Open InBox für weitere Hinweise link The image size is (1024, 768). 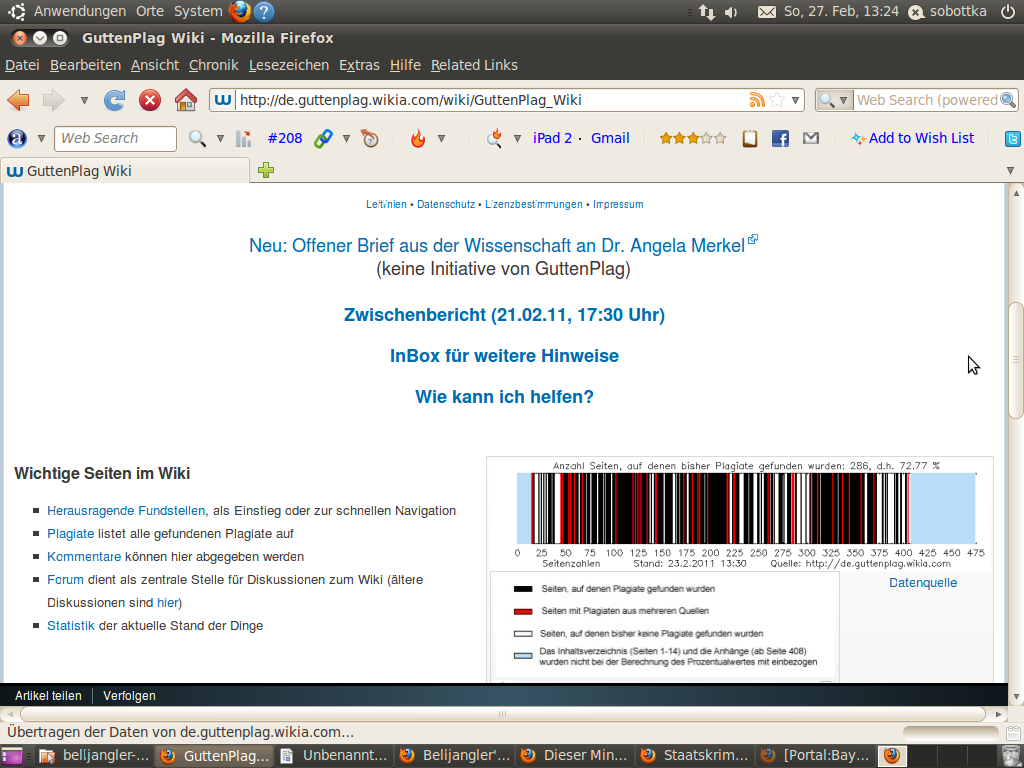coord(504,356)
